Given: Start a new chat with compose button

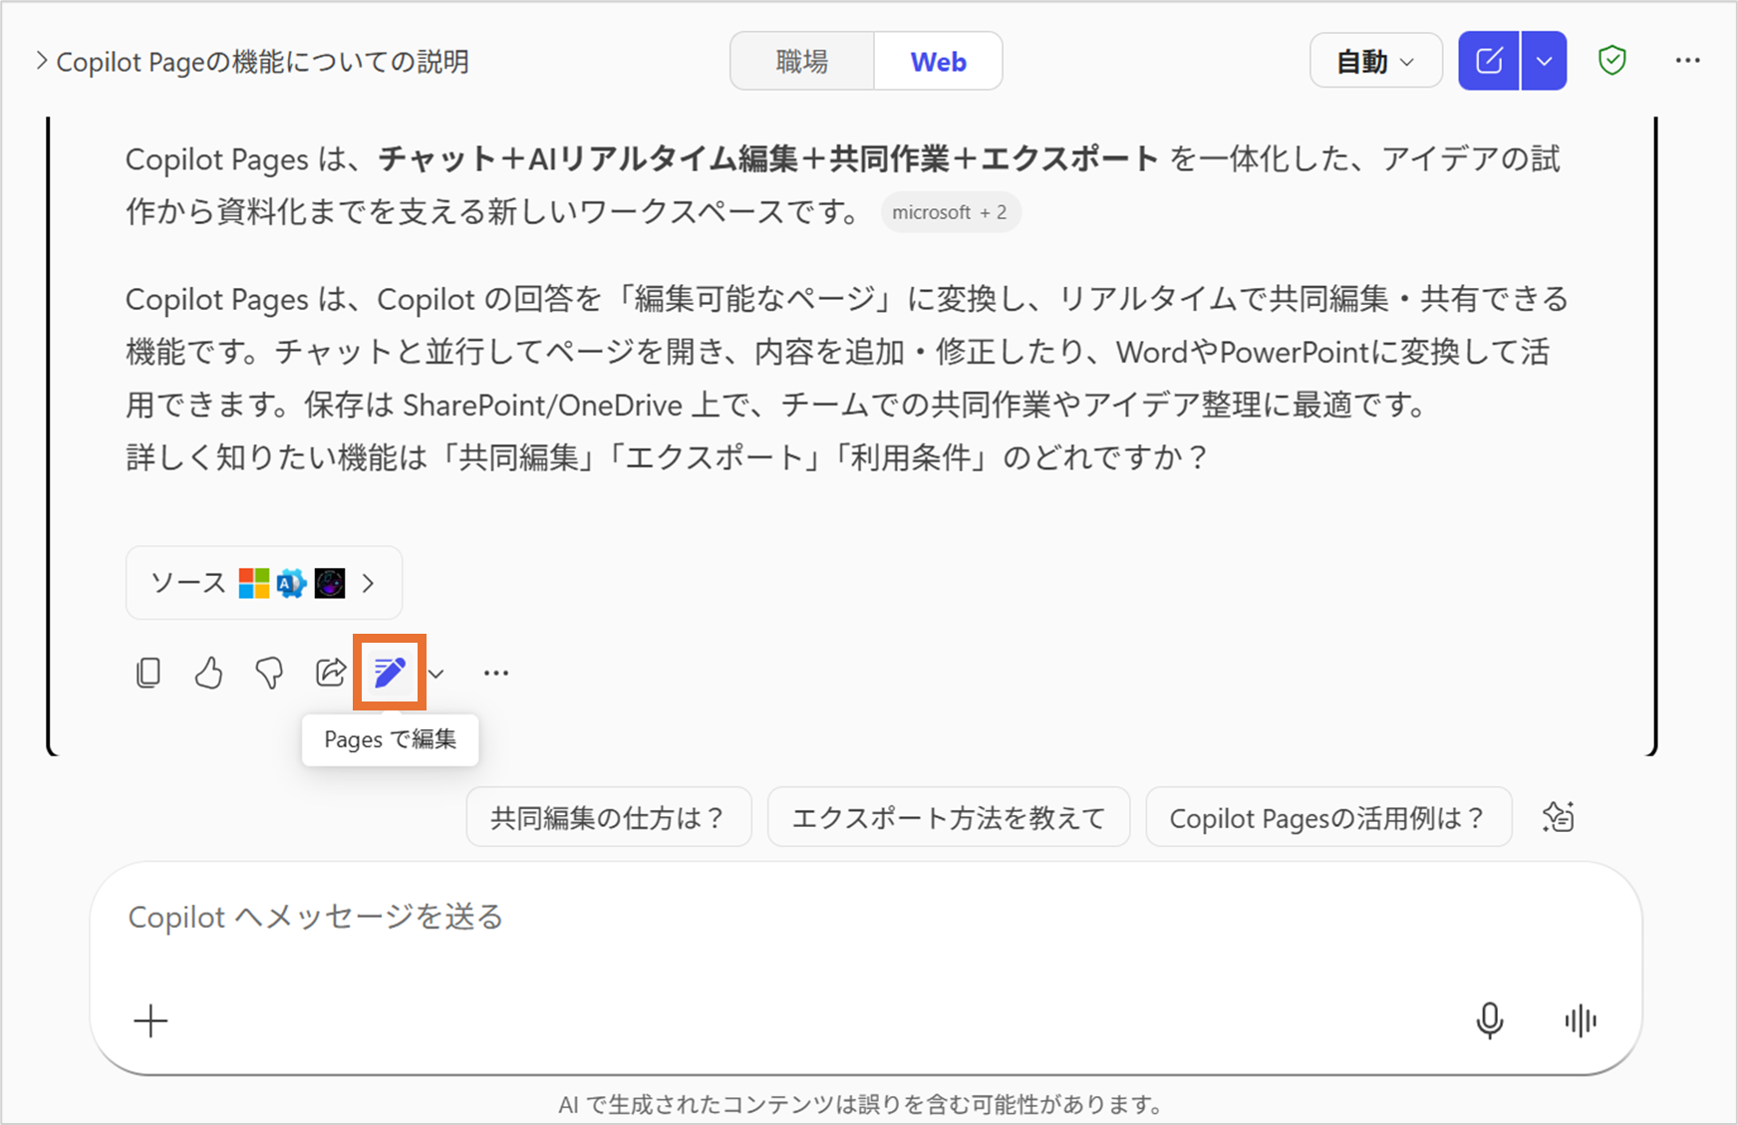Looking at the screenshot, I should tap(1488, 61).
